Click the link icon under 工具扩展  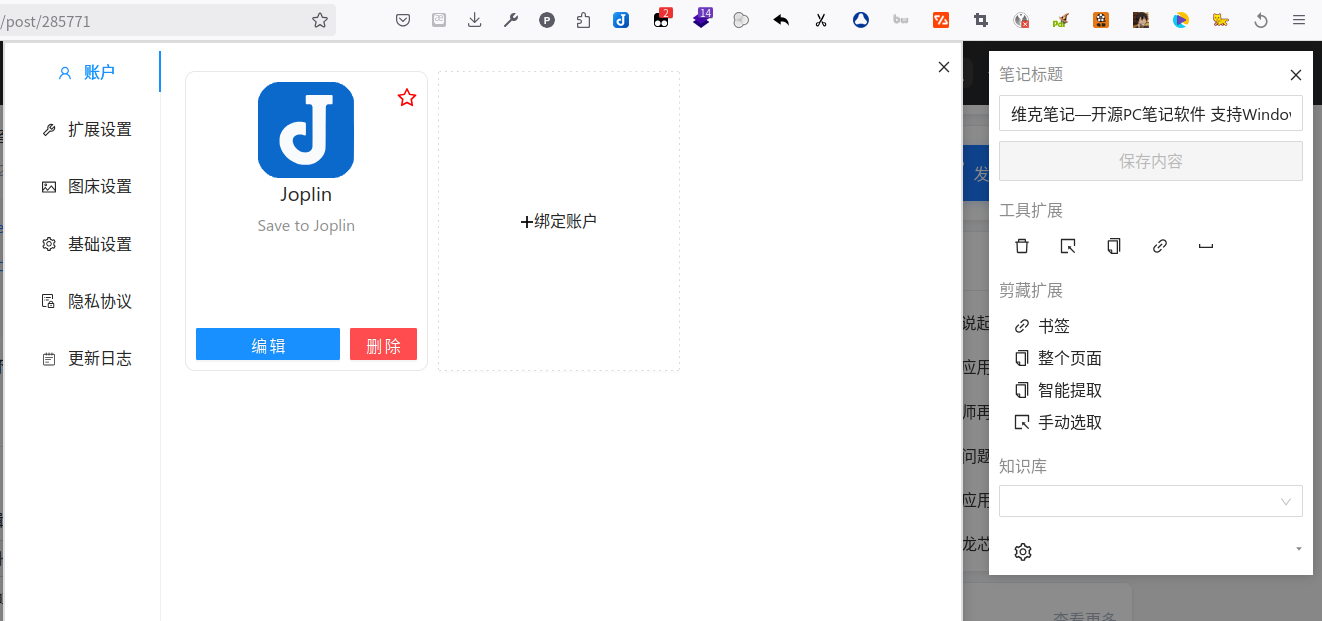1160,246
